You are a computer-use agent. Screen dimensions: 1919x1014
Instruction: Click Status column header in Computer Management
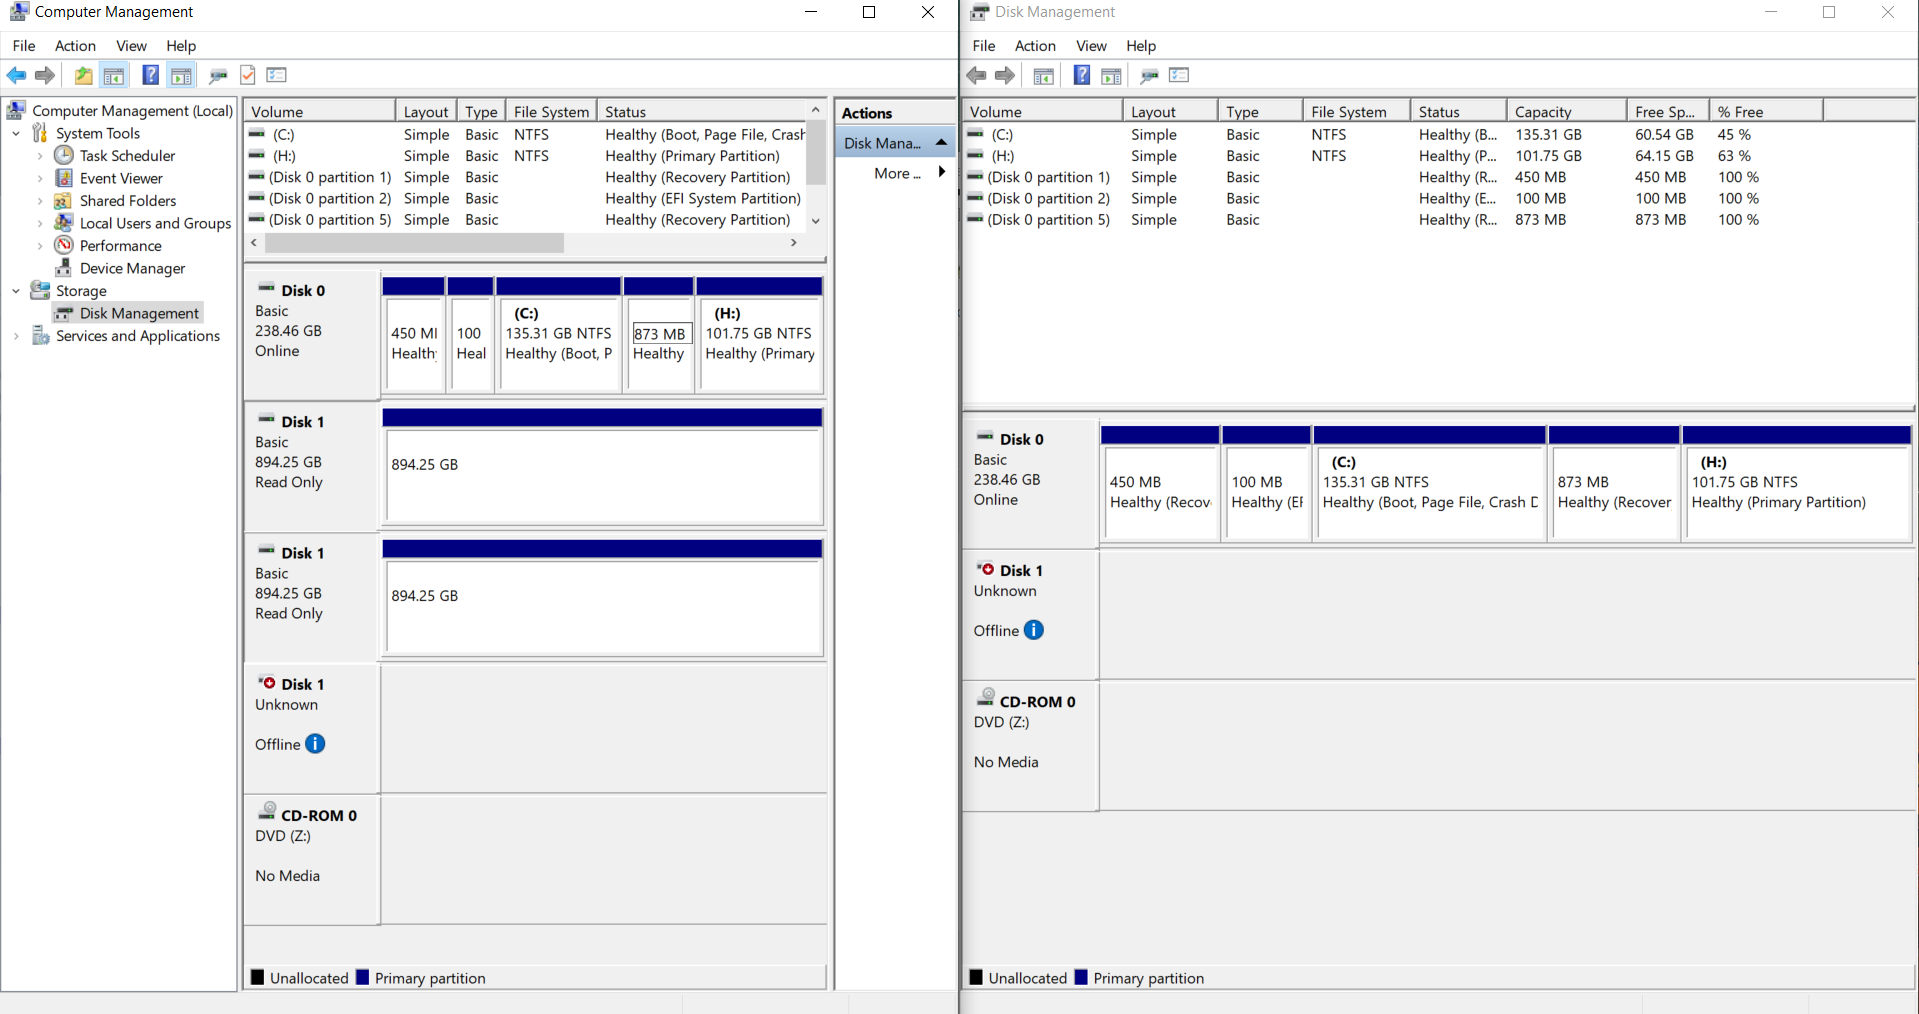[x=701, y=111]
